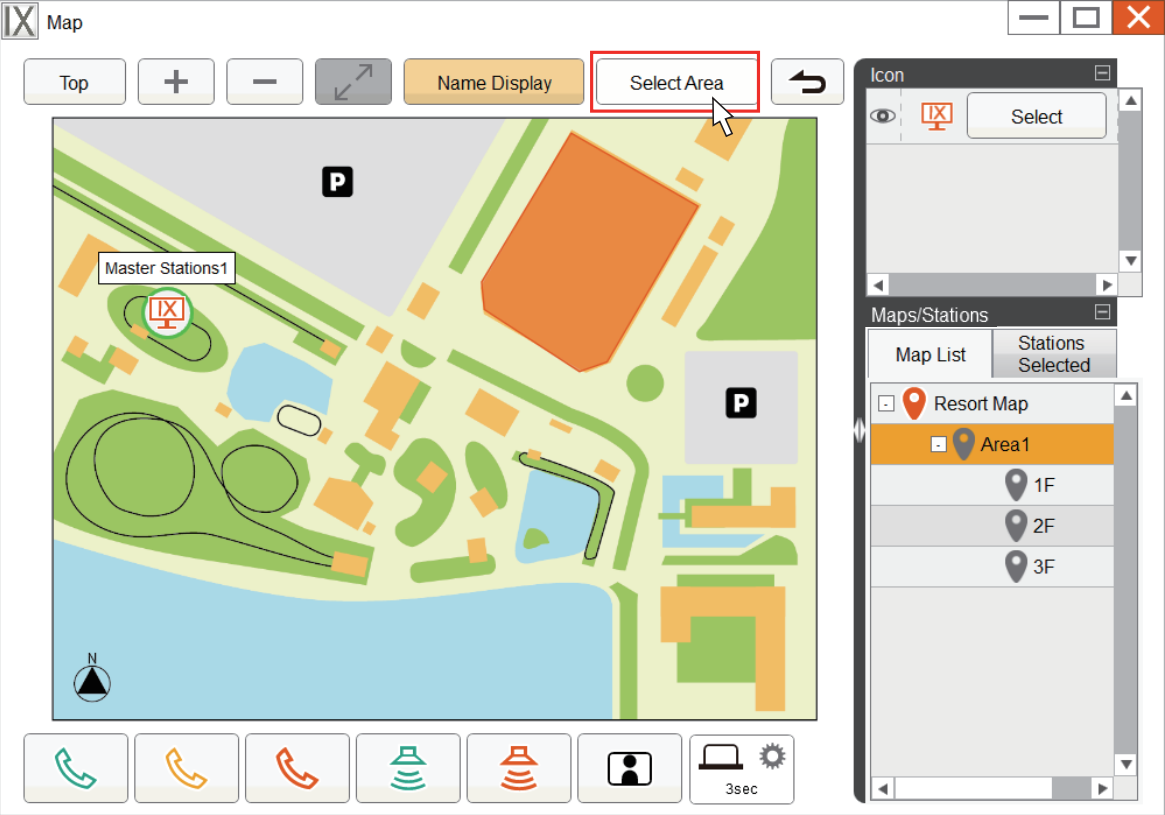Zoom in the map with plus button
The width and height of the screenshot is (1165, 815).
click(176, 82)
